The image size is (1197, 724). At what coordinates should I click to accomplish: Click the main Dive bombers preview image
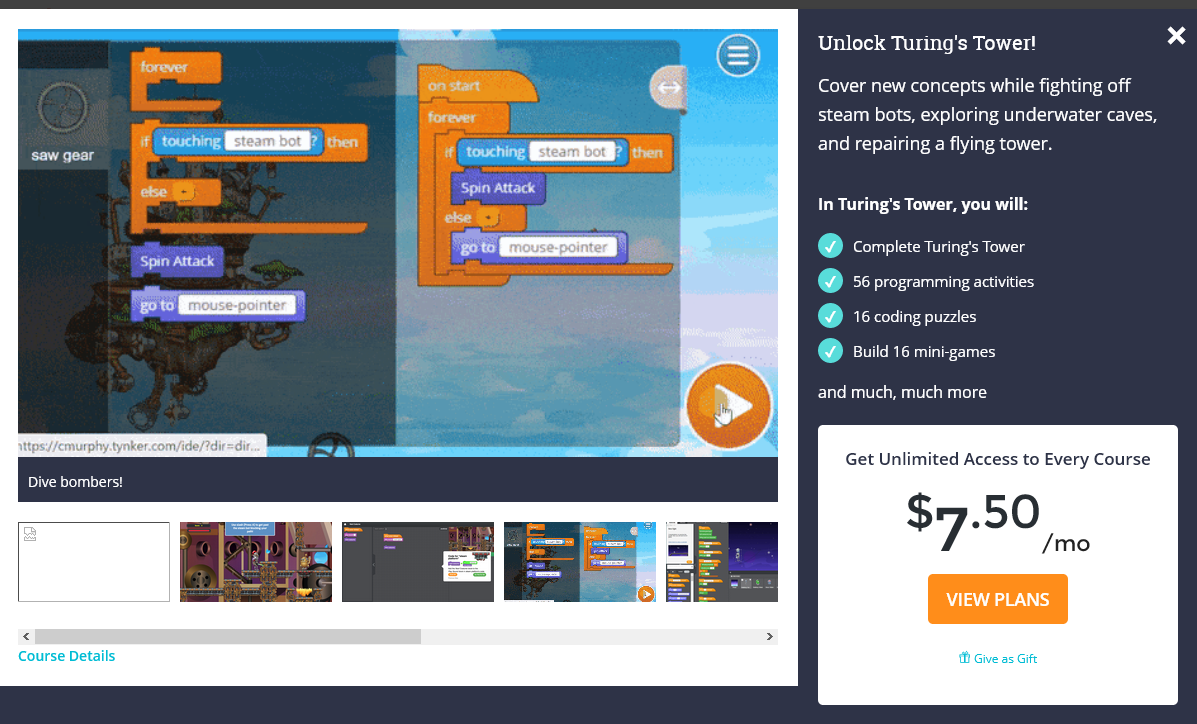coord(398,243)
